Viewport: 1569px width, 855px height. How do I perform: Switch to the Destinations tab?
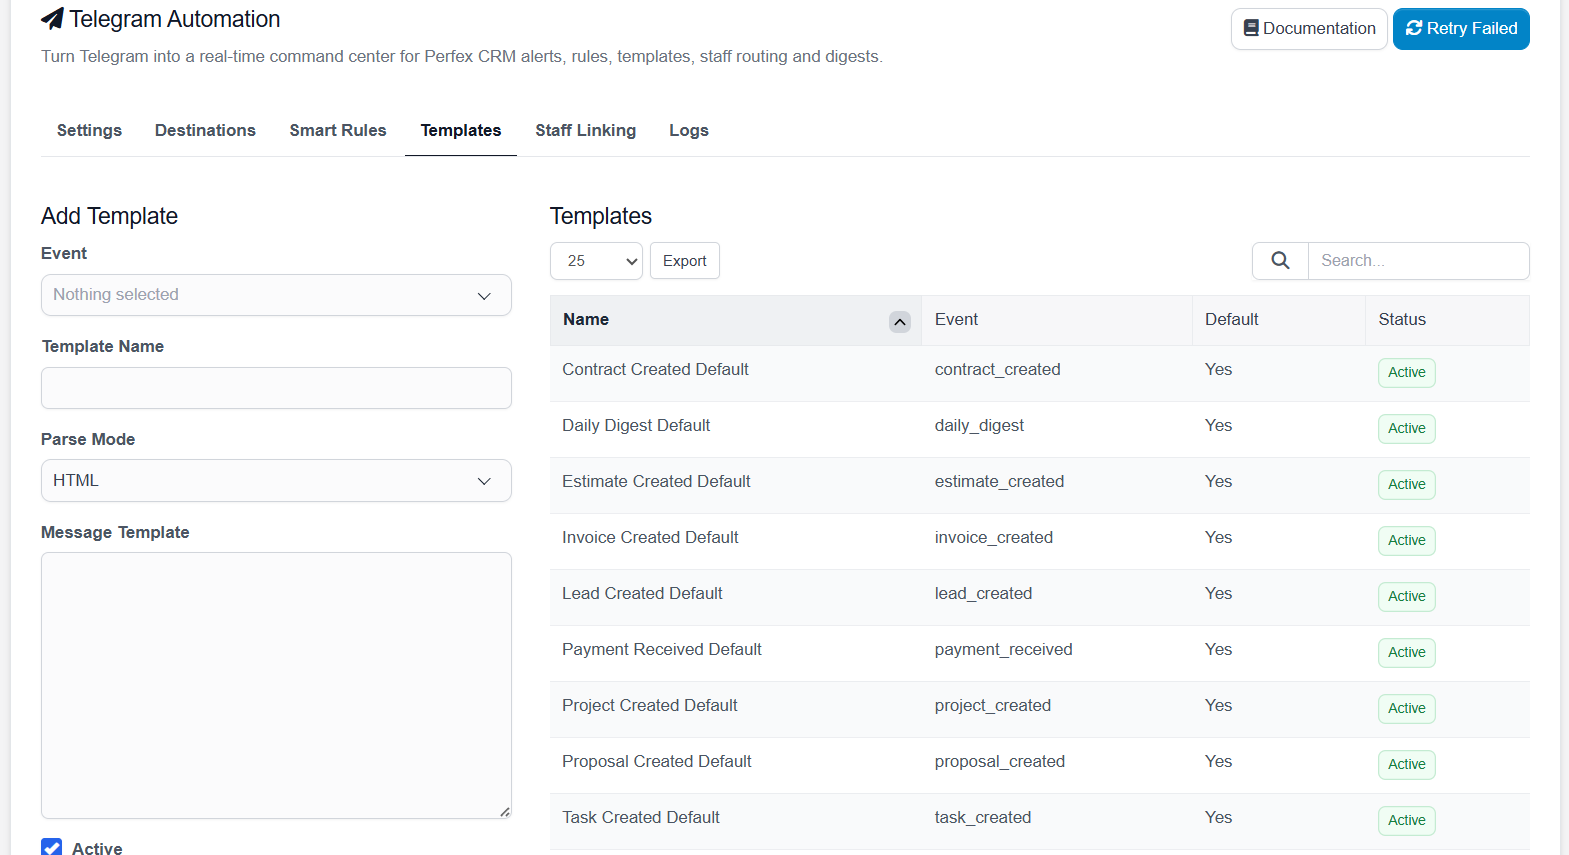(205, 130)
